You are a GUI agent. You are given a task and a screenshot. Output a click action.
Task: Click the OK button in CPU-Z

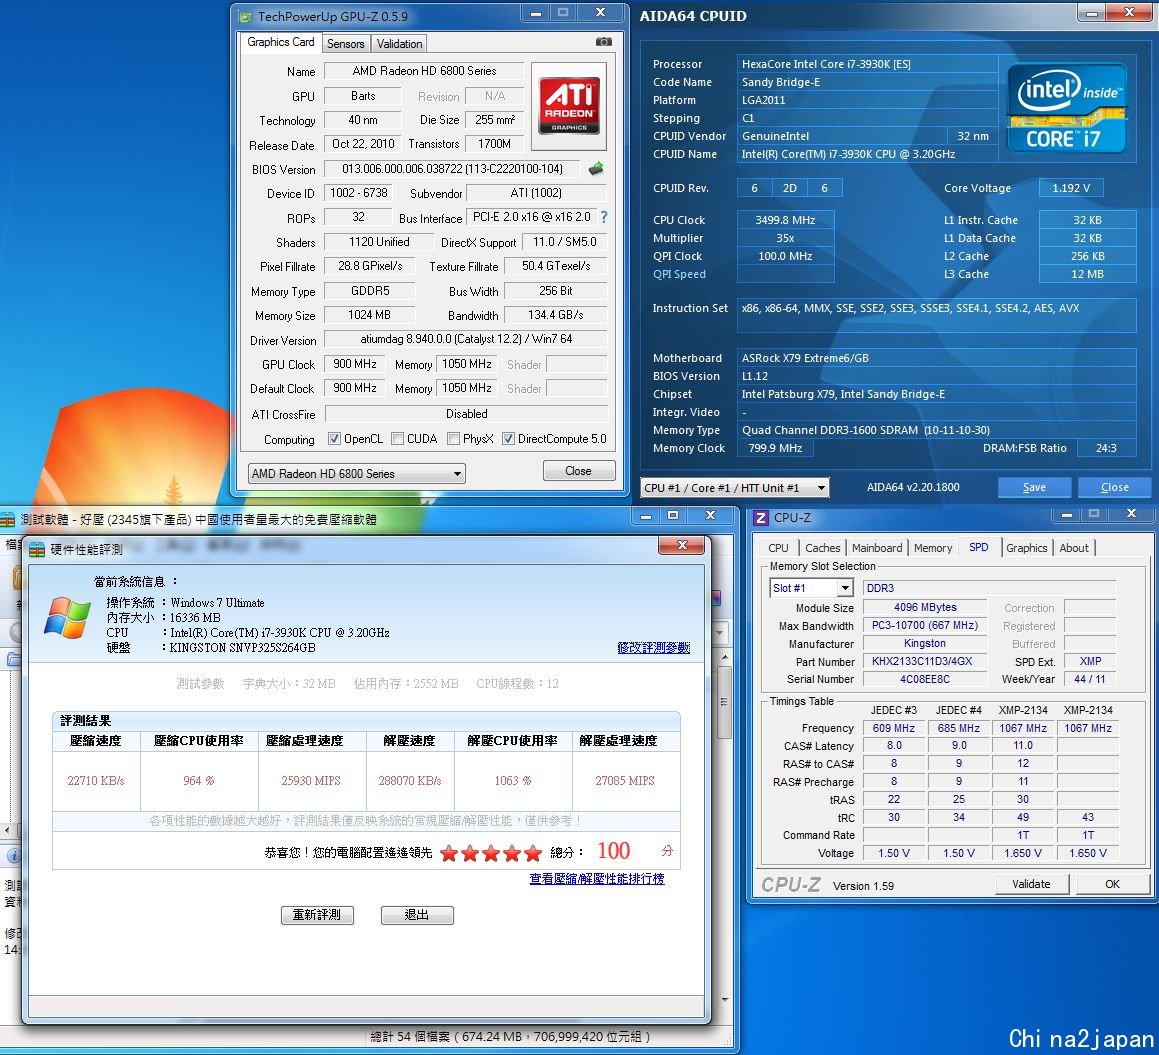point(1112,883)
